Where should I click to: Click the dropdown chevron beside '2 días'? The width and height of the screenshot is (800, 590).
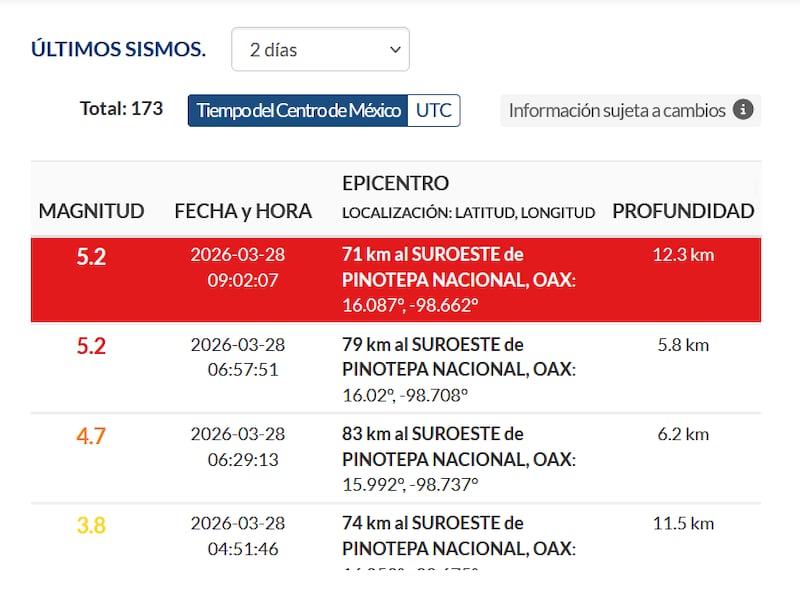point(394,49)
